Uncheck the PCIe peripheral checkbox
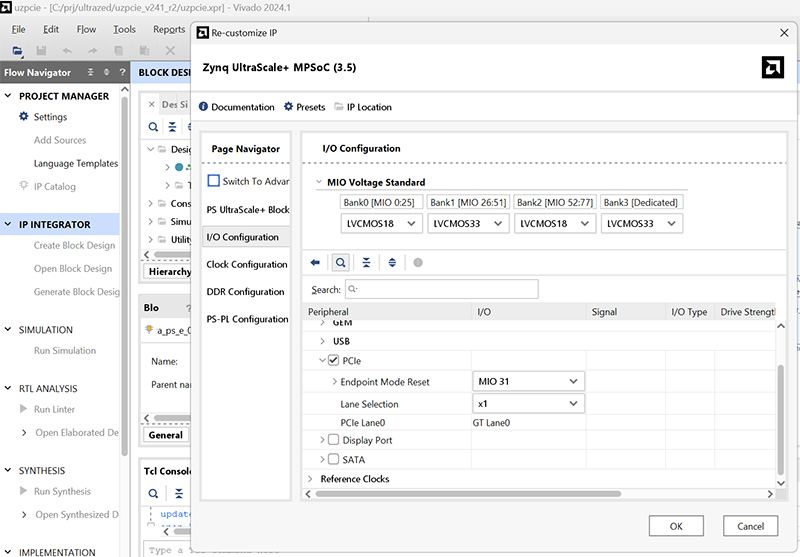The image size is (800, 557). tap(334, 360)
